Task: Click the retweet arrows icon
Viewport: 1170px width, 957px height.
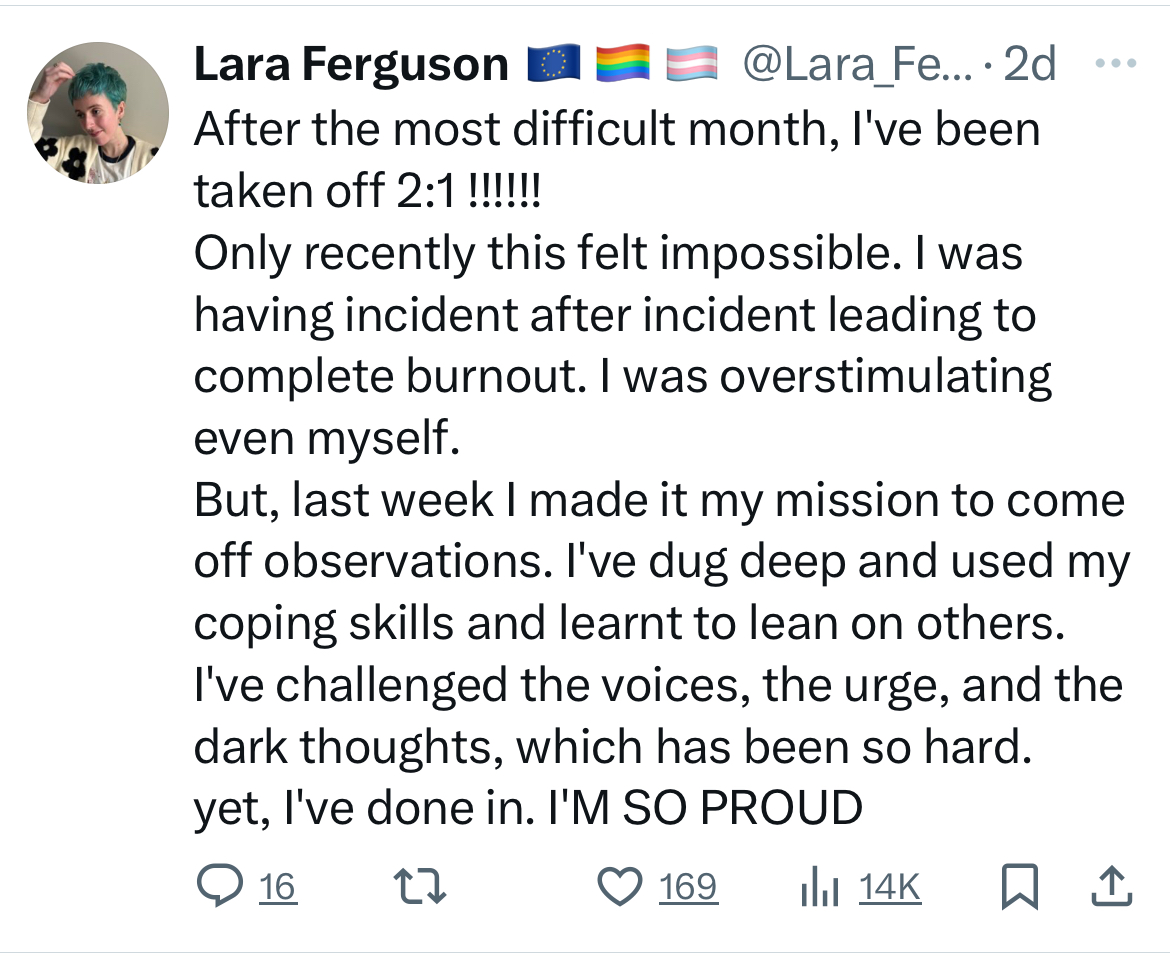Action: 419,886
